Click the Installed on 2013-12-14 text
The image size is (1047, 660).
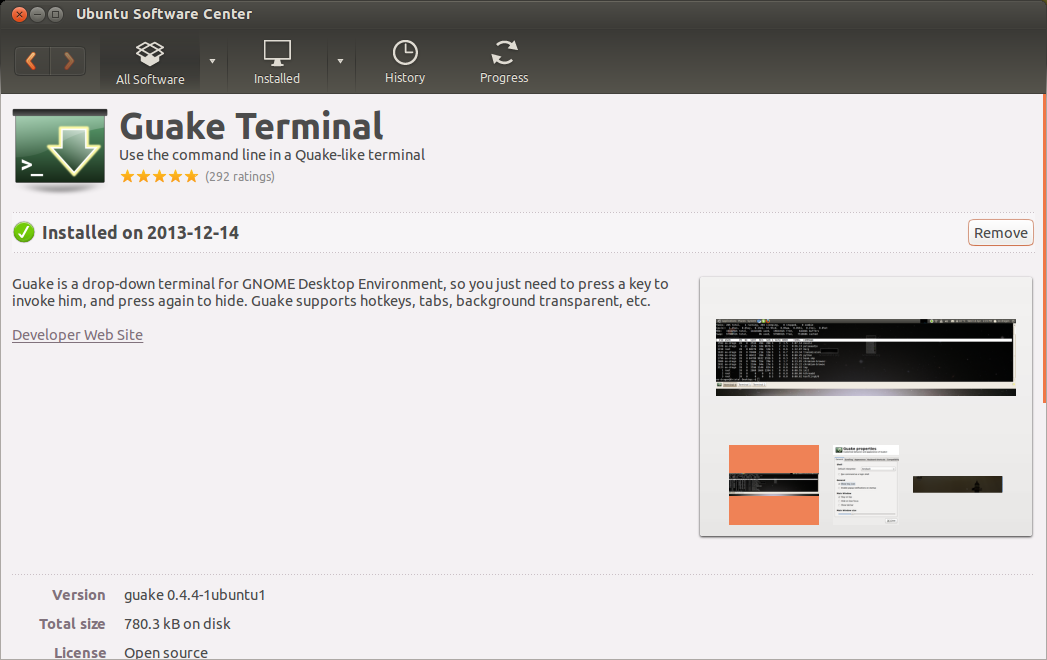[x=140, y=232]
